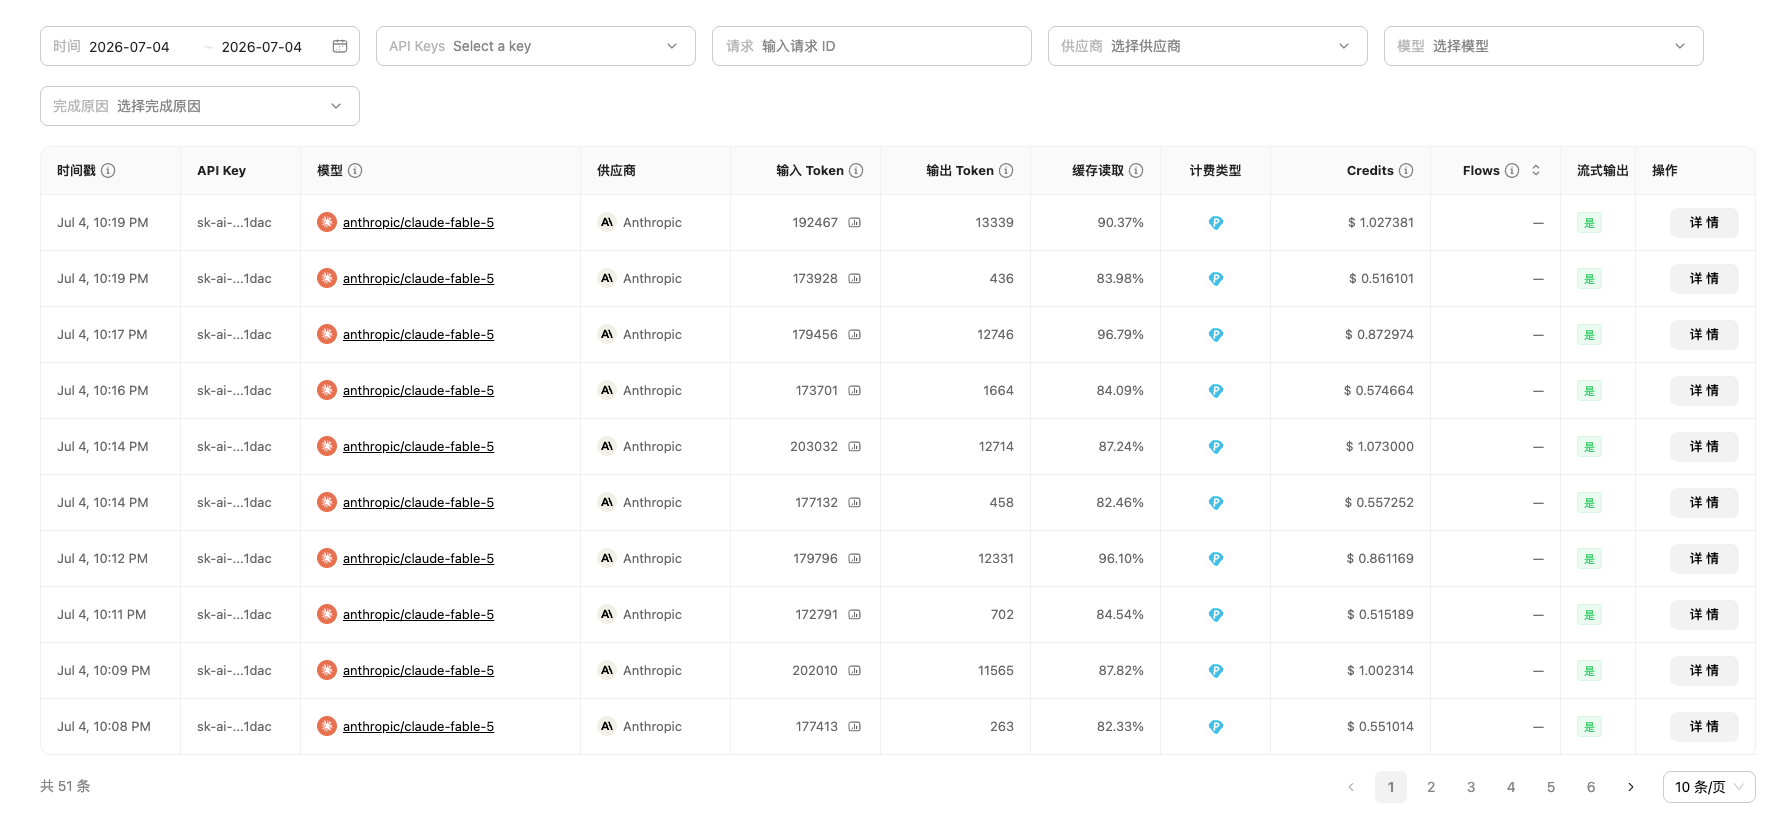
Task: Click billing type icon in $0.551014 row
Action: (1216, 727)
